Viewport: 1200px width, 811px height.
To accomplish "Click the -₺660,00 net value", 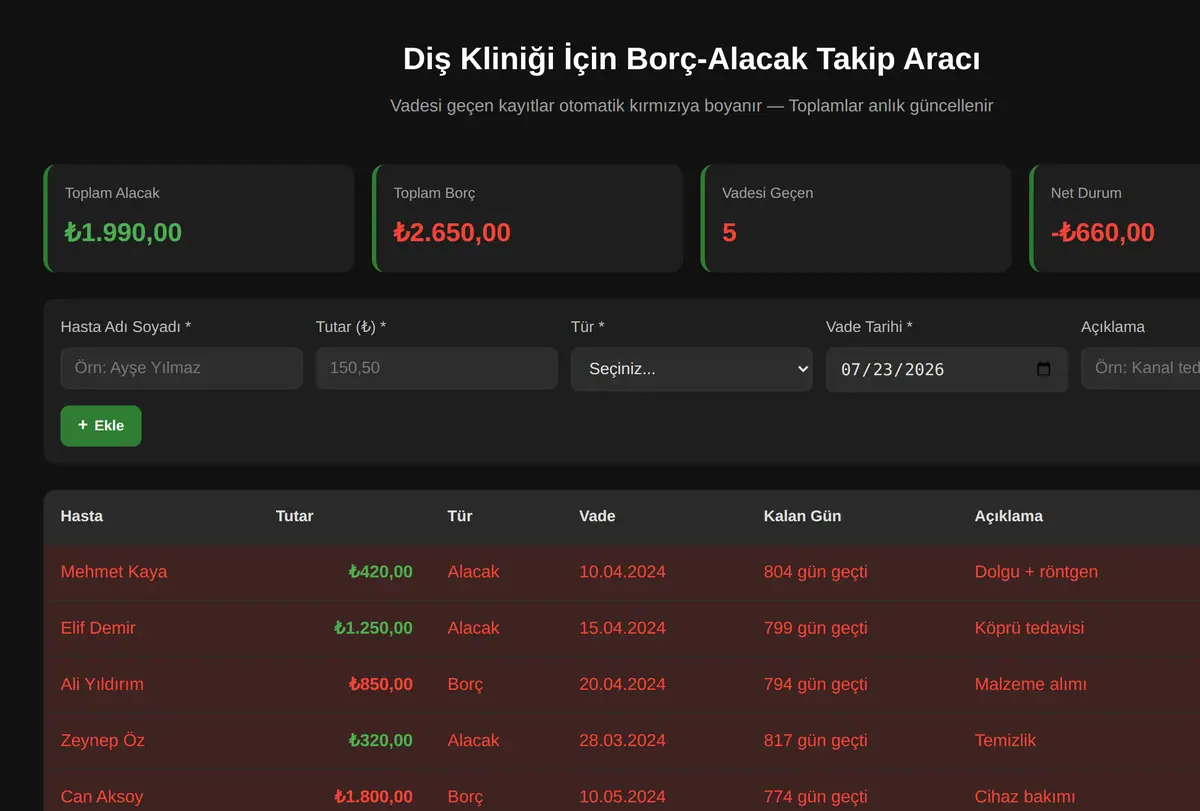I will 1103,233.
